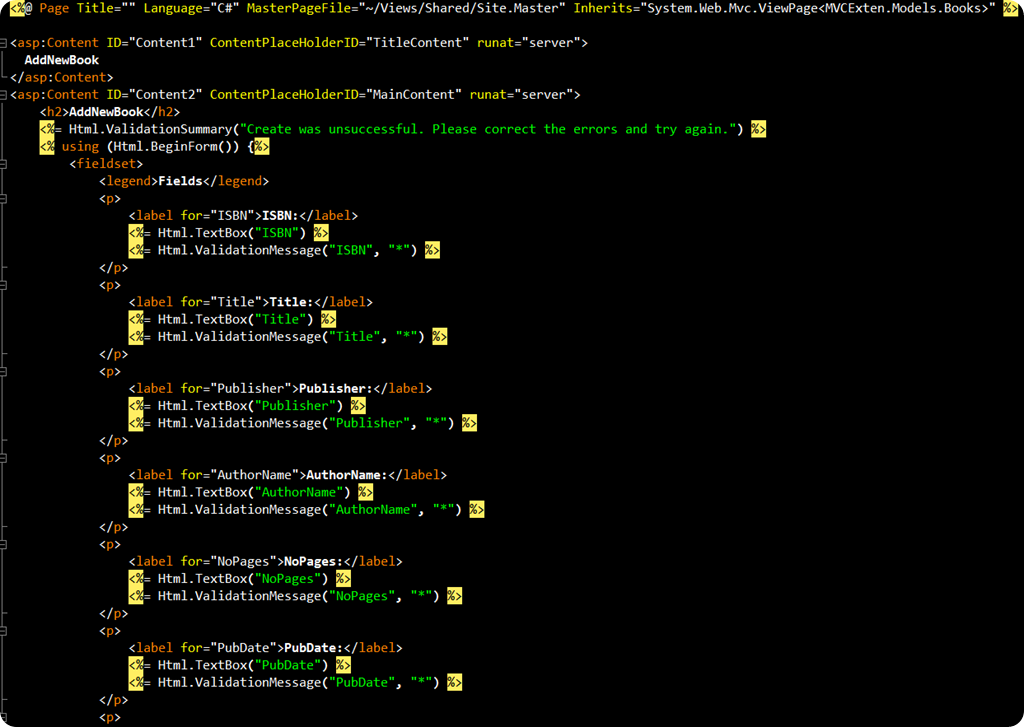Click Html.ValidationMessage("Title", "*") line
Image resolution: width=1024 pixels, height=727 pixels.
point(288,337)
